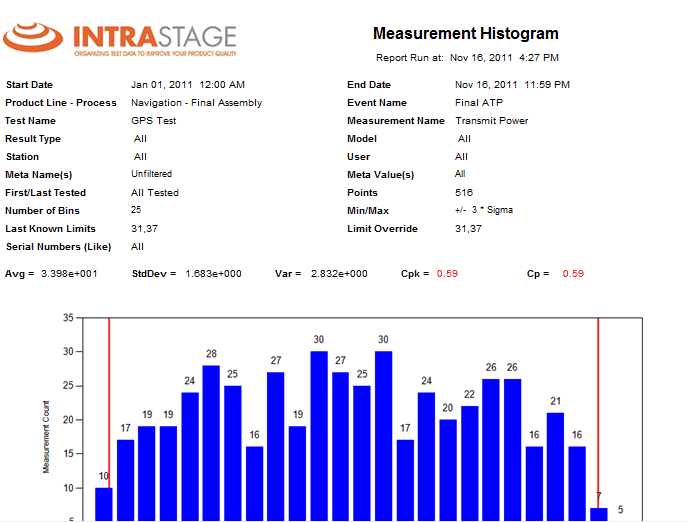Click the left red lower limit line

[x=109, y=400]
